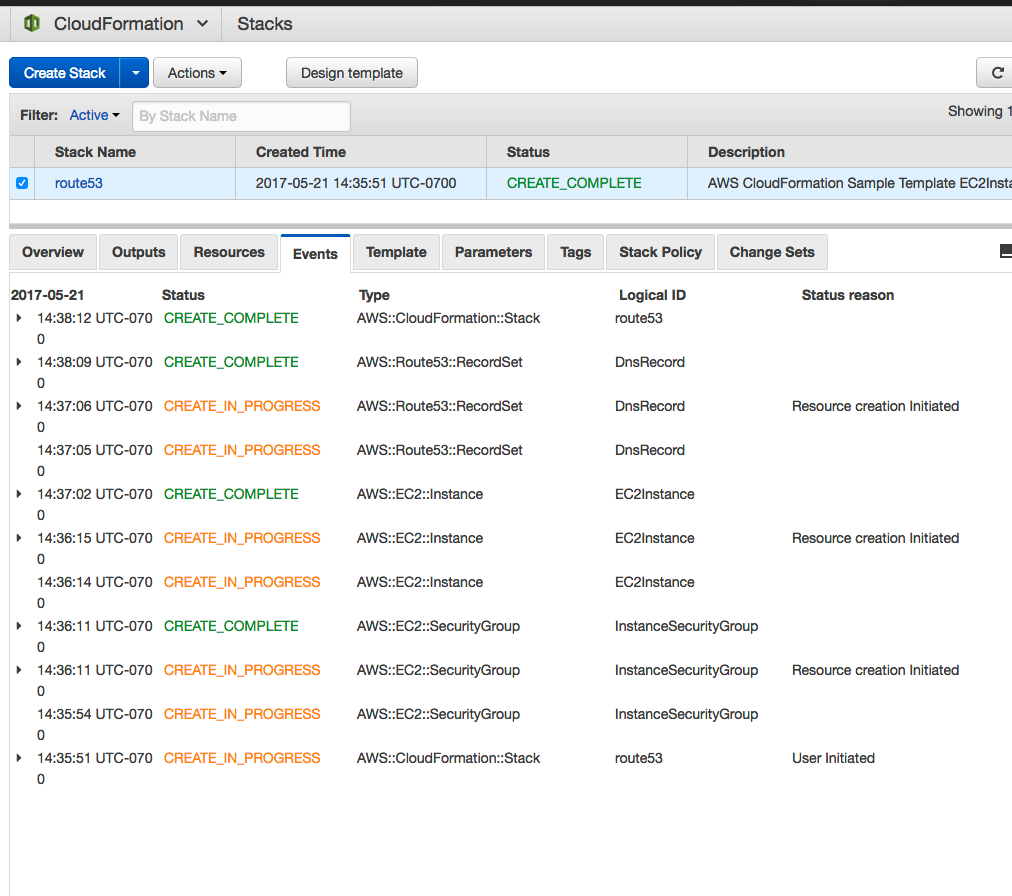The height and width of the screenshot is (896, 1012).
Task: Click the Stacks heading in the top bar
Action: pyautogui.click(x=265, y=24)
